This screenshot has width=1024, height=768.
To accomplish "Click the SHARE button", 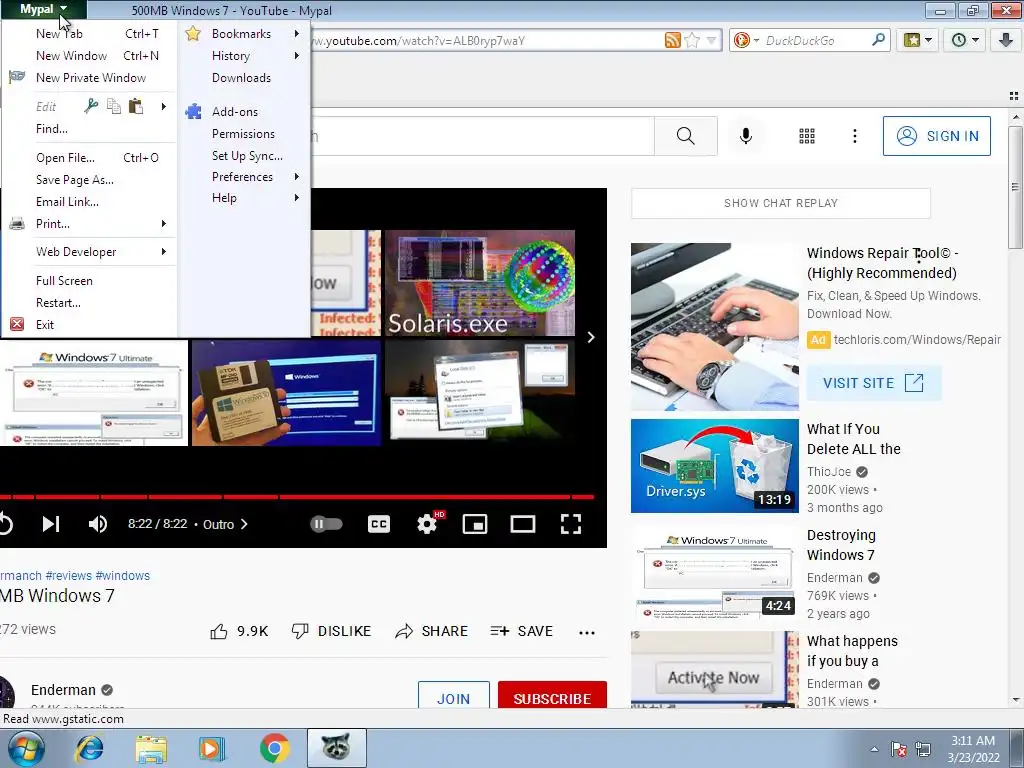I will point(432,631).
